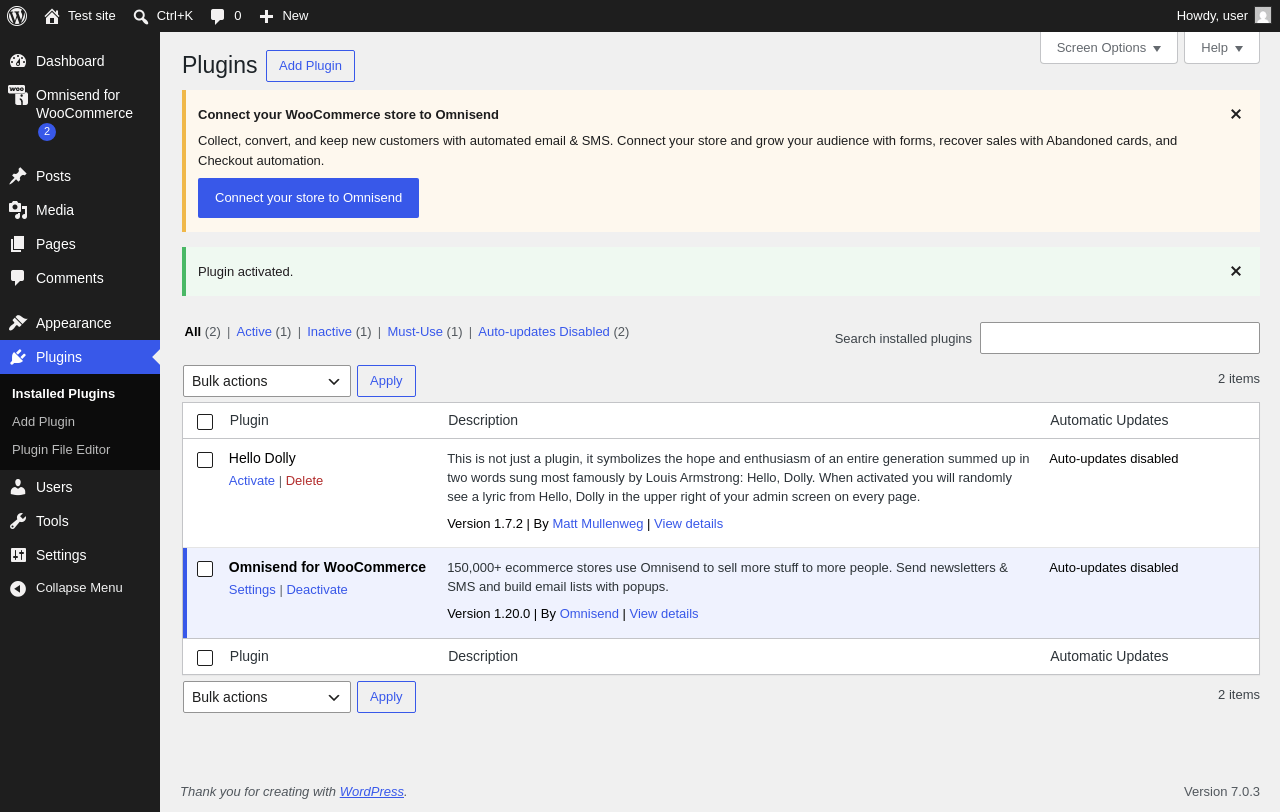Click the Omnisend Woo sidebar icon

pos(18,95)
